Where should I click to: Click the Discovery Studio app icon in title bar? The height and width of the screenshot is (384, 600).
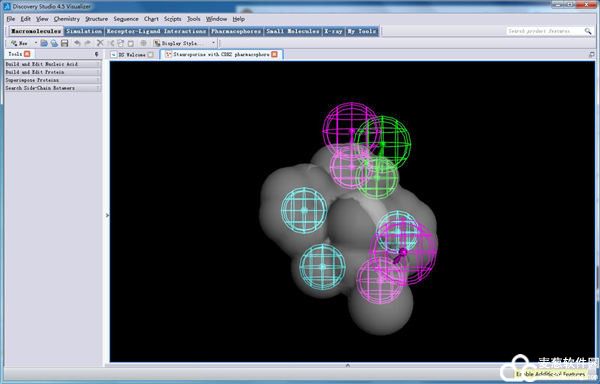[7, 6]
